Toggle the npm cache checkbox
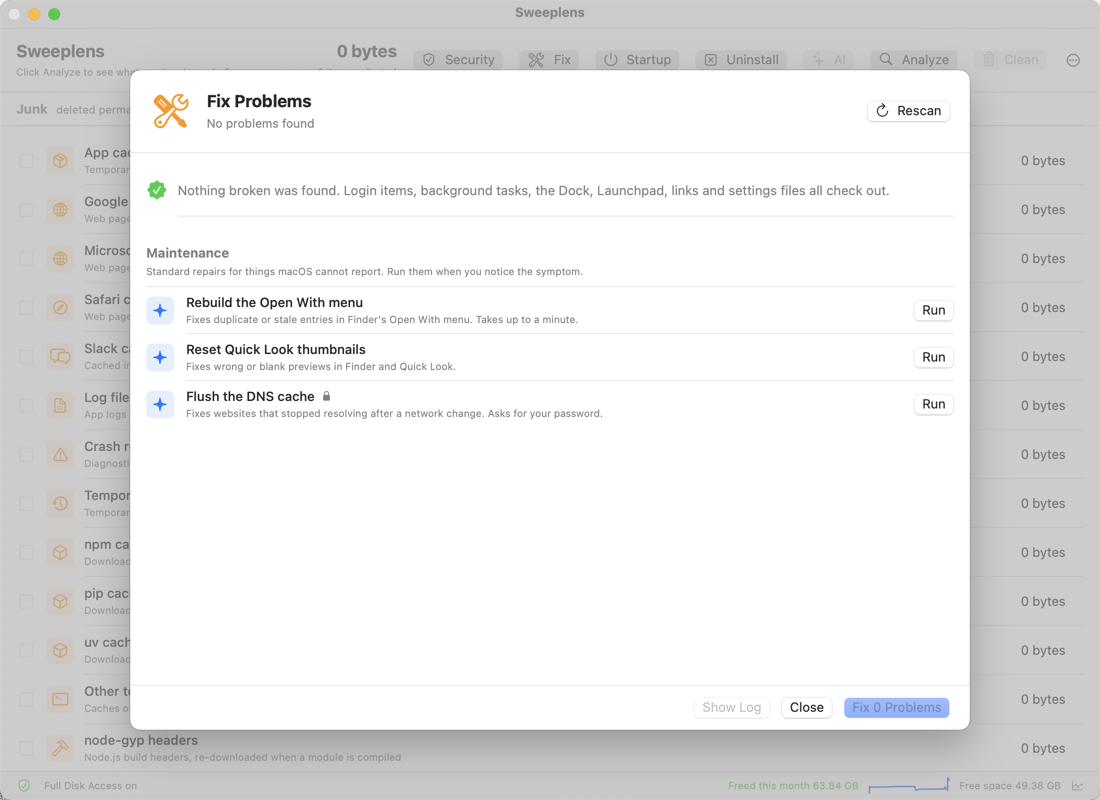The width and height of the screenshot is (1100, 800). (x=26, y=552)
